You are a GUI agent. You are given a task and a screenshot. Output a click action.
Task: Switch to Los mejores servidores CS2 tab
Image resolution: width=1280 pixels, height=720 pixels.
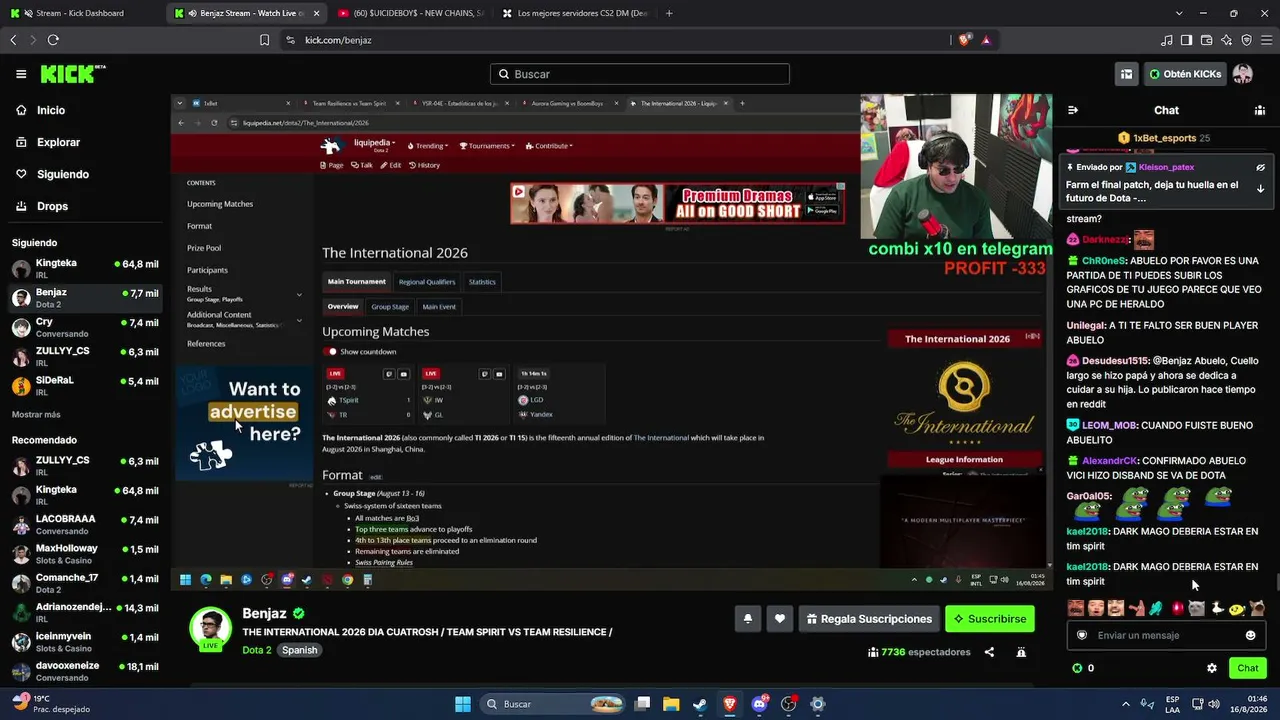(x=575, y=13)
